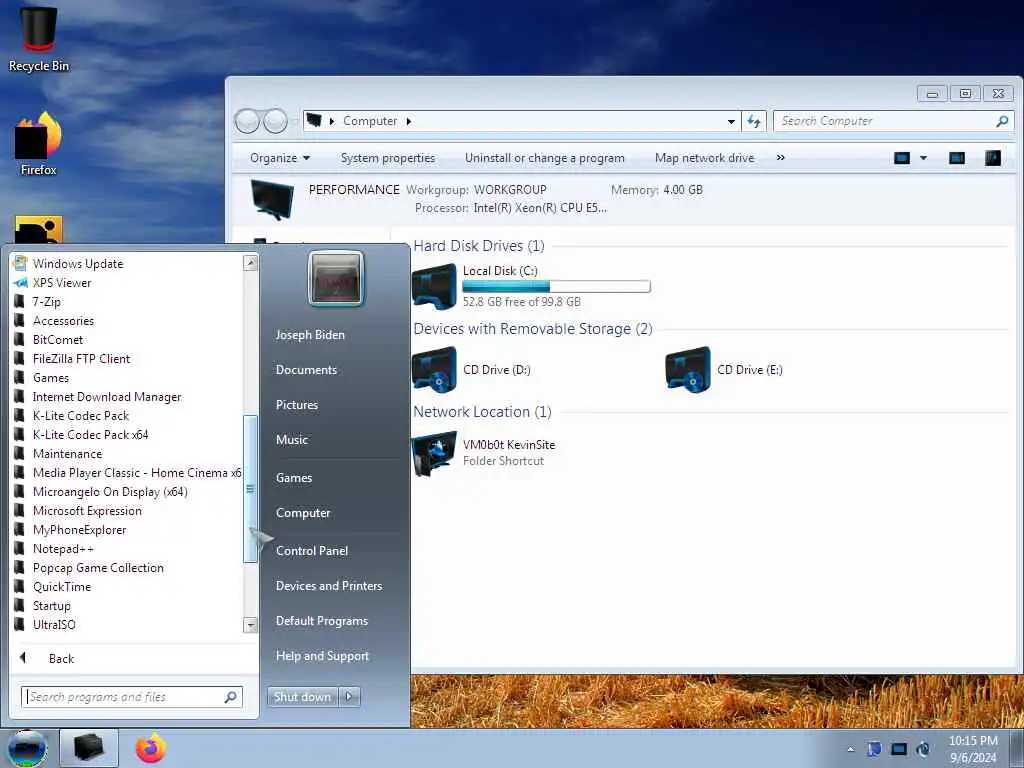Viewport: 1024px width, 768px height.
Task: Click the Local Disk (C:) usage bar
Action: [556, 286]
